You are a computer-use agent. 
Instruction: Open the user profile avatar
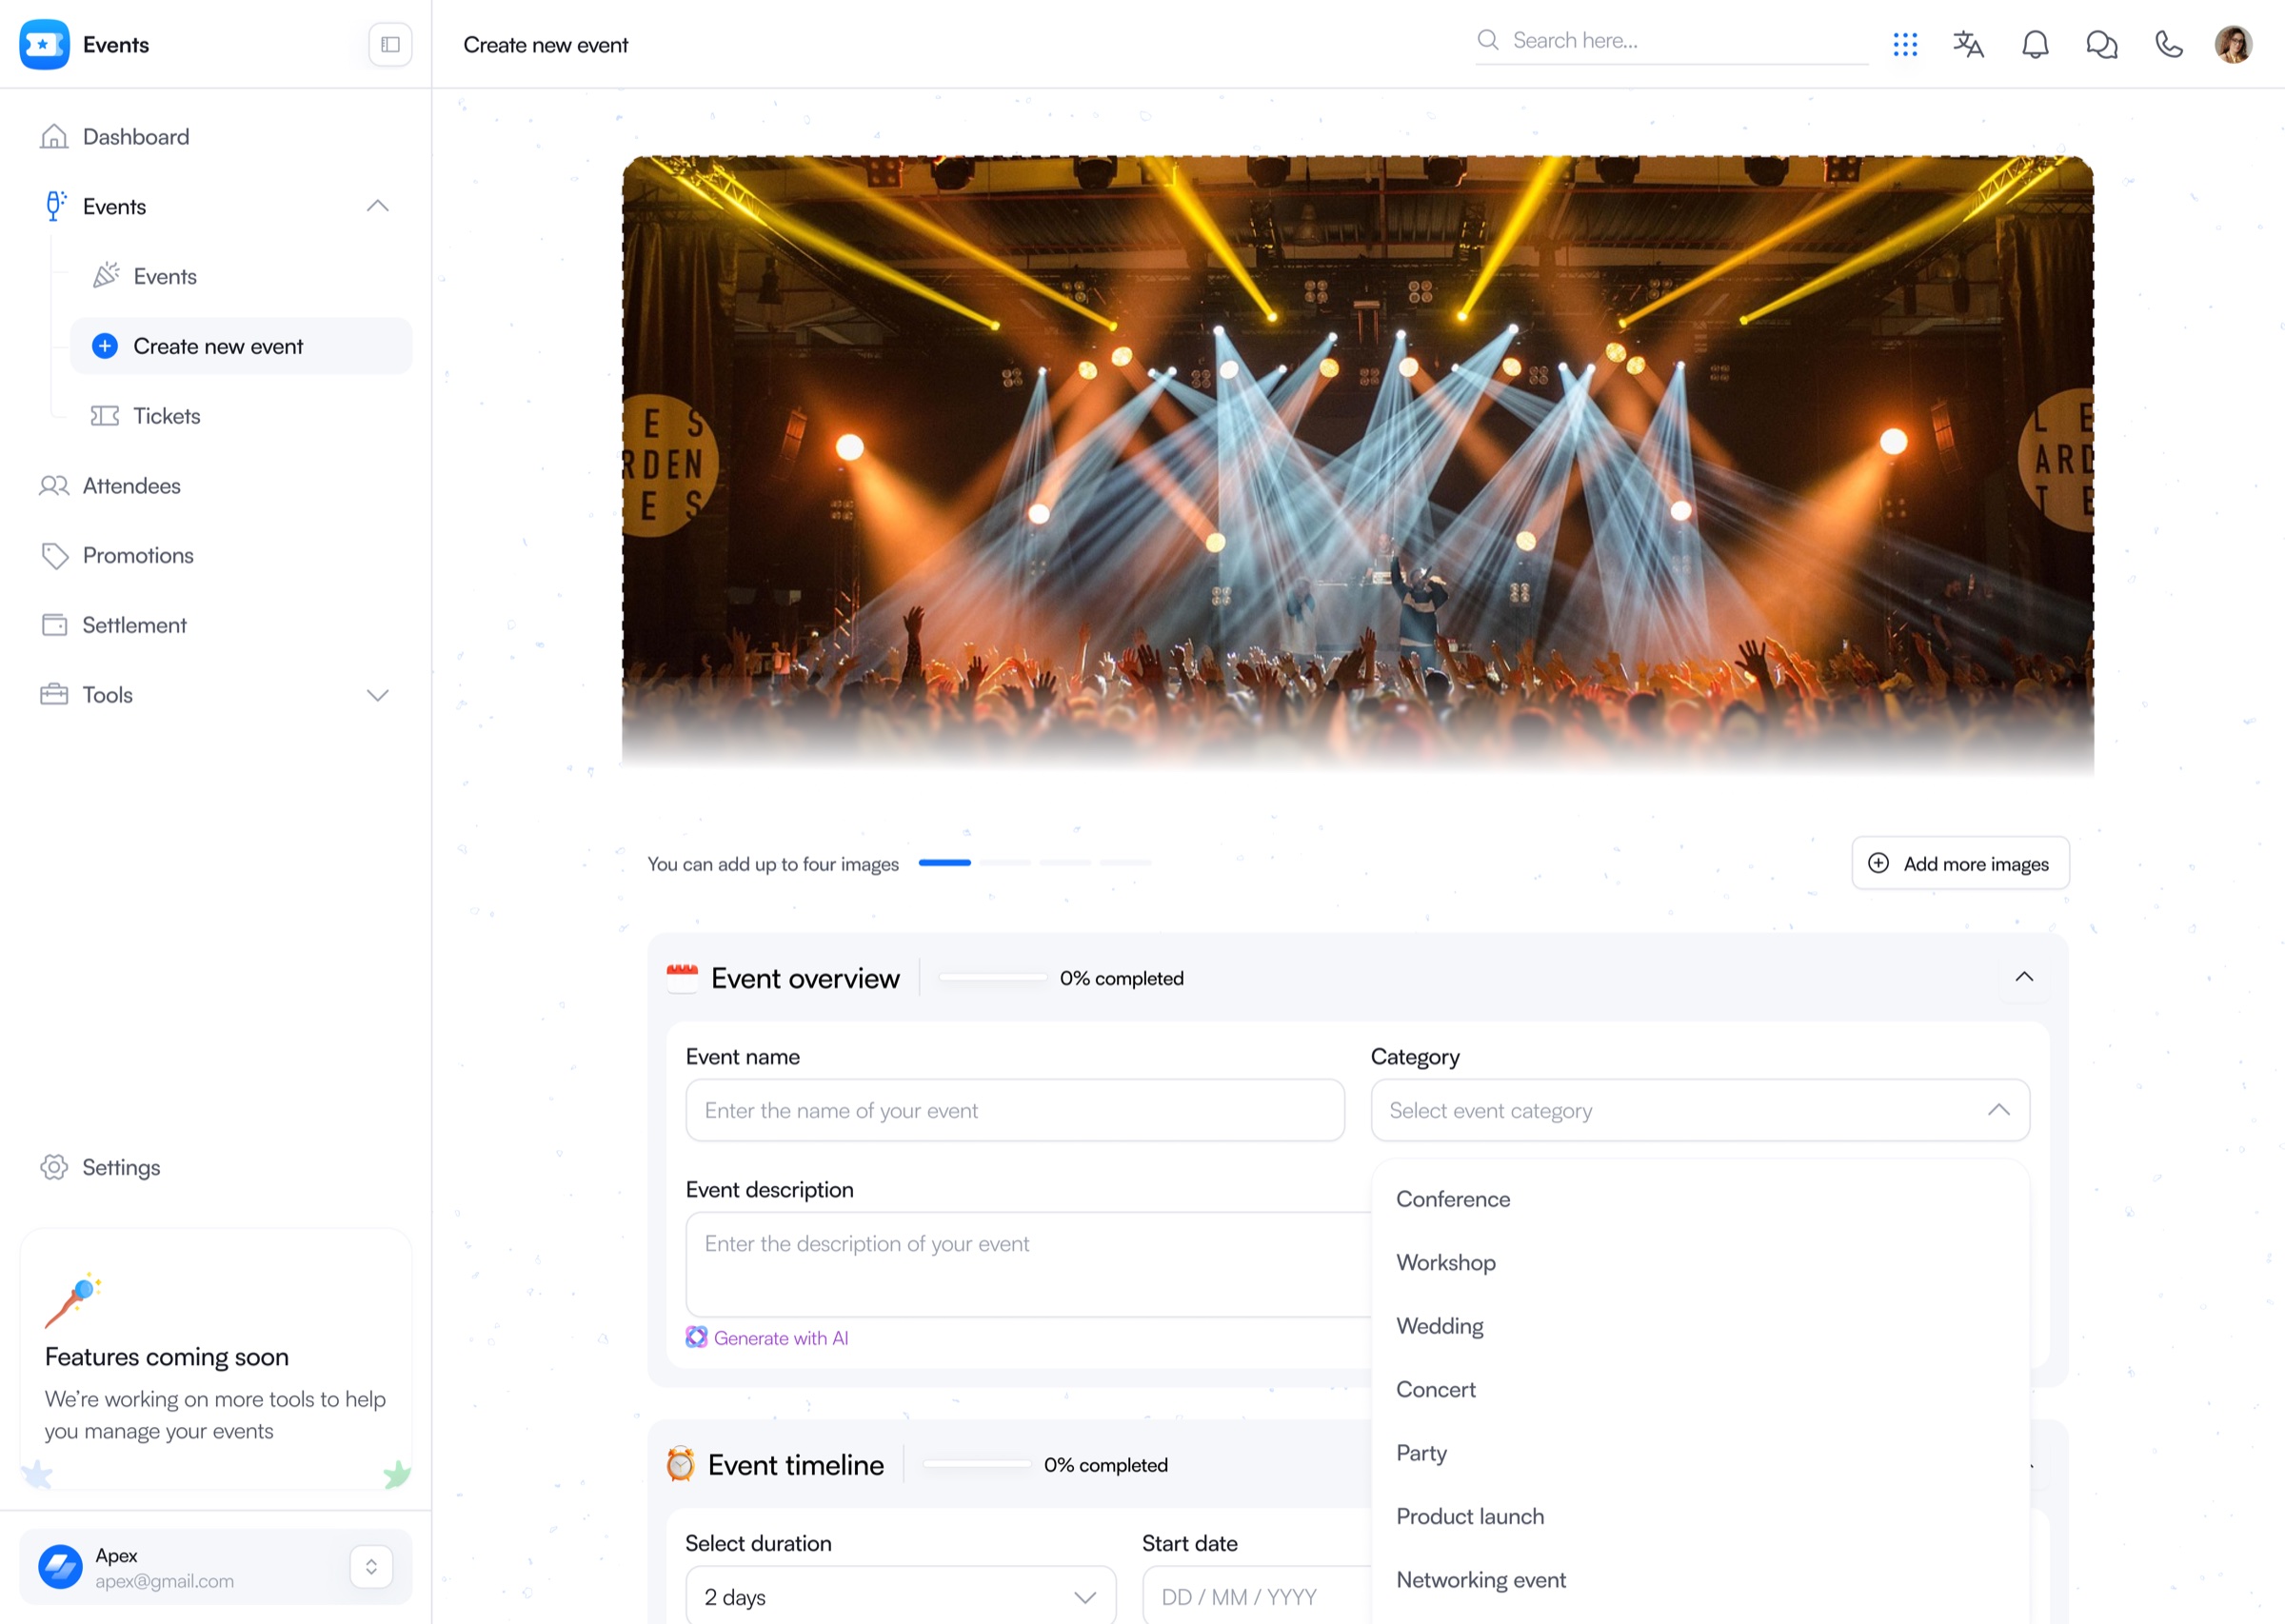(x=2233, y=44)
